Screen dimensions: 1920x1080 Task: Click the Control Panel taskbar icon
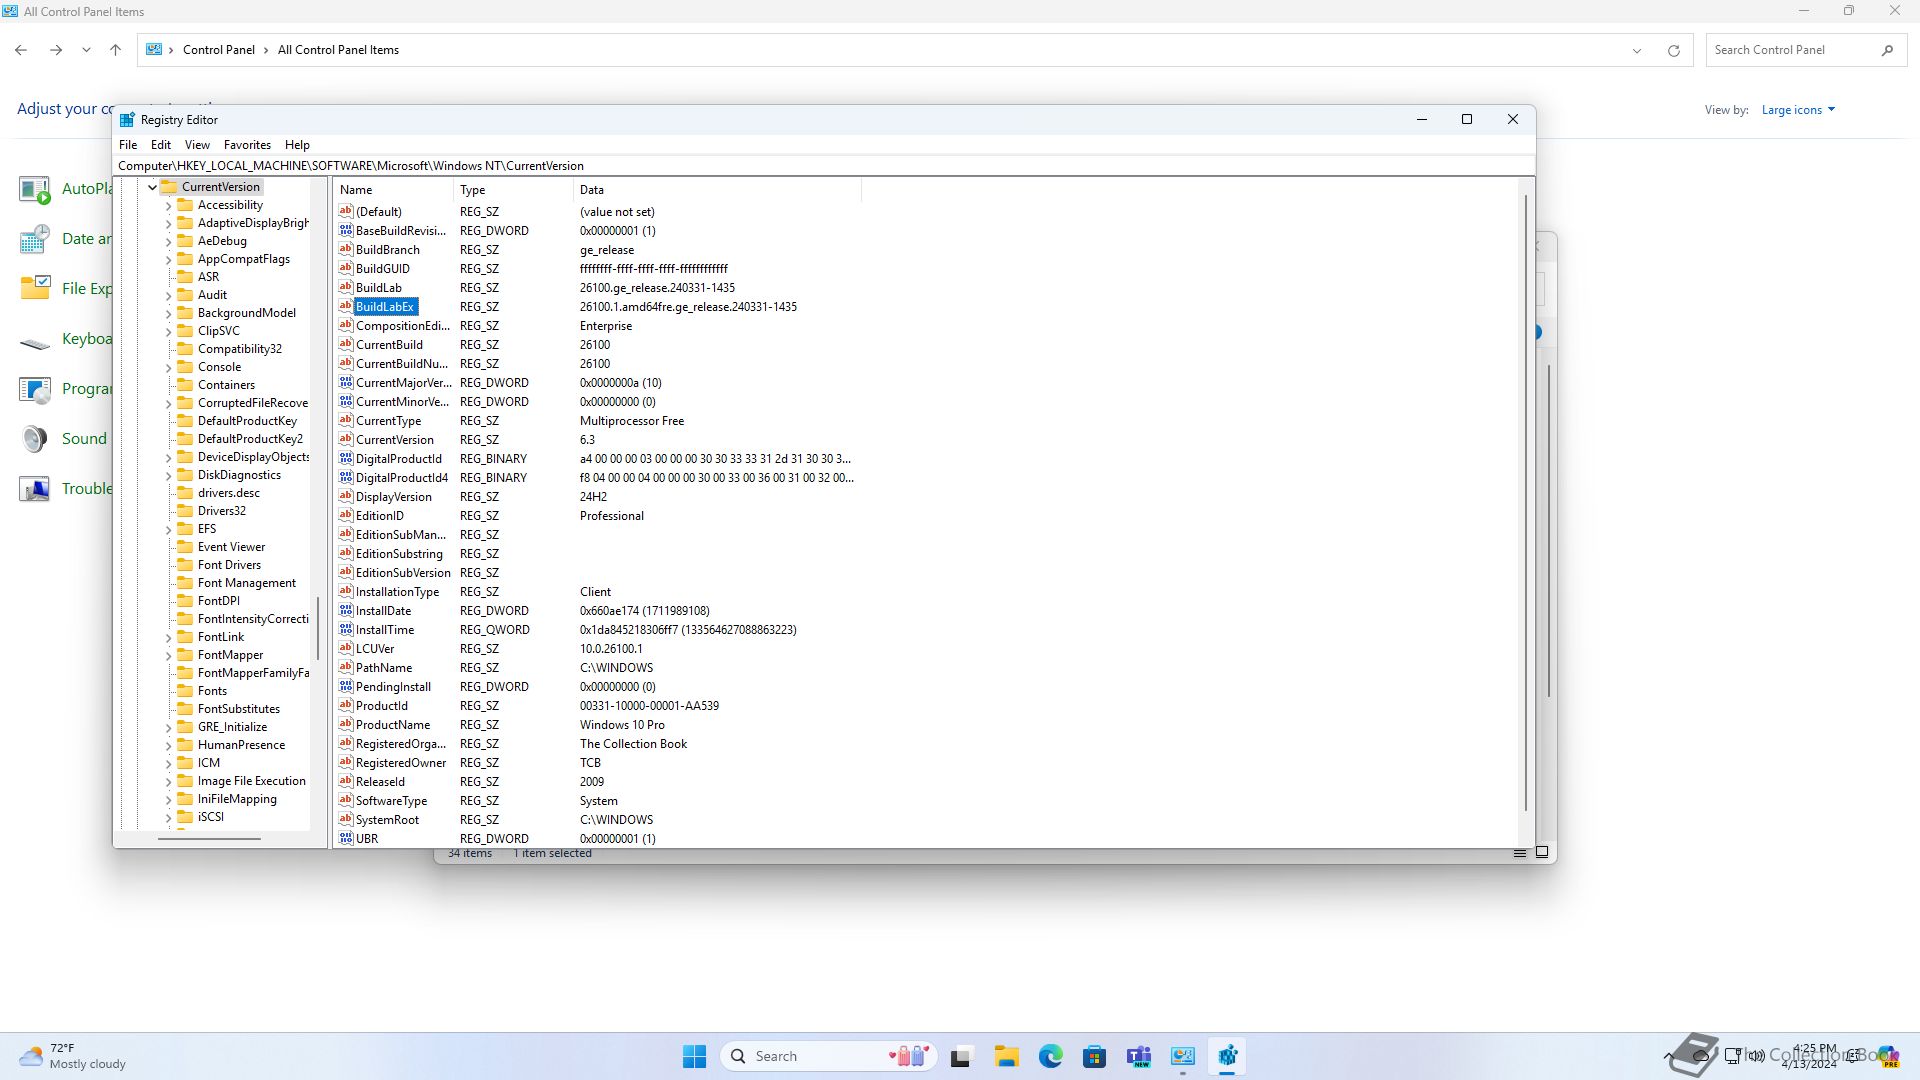1183,1056
